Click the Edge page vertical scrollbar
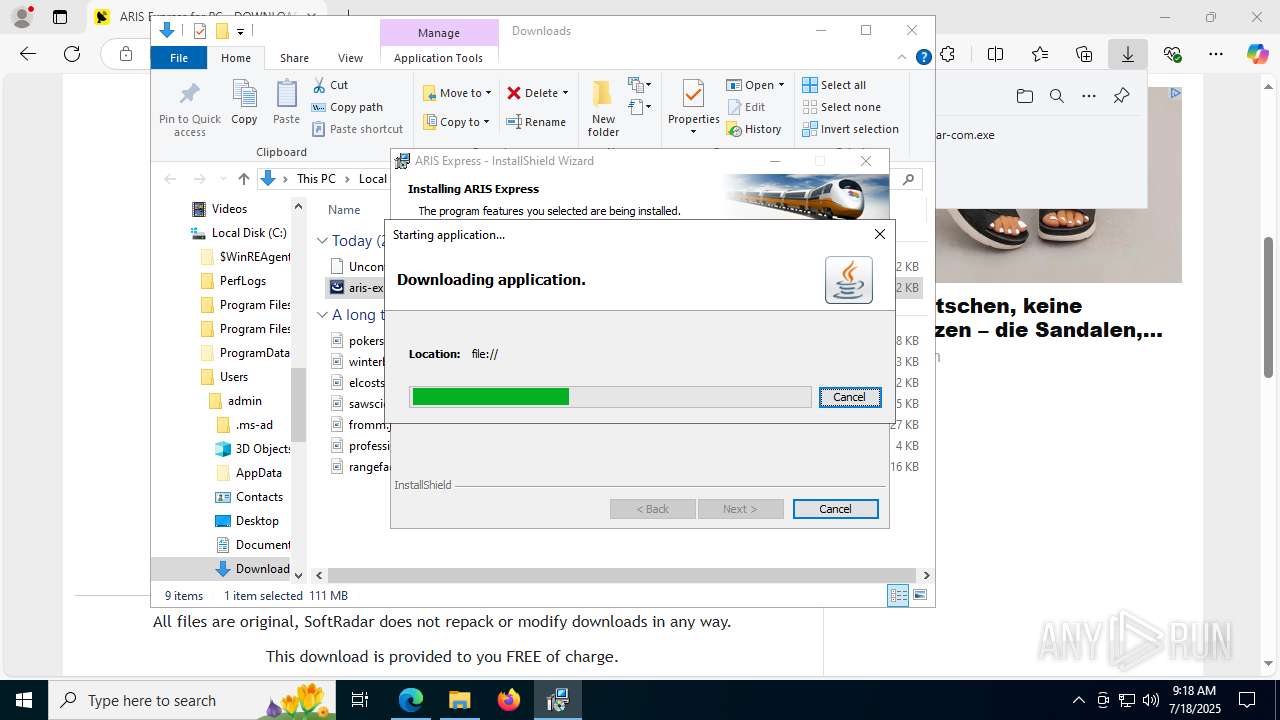The image size is (1280, 720). click(1269, 308)
